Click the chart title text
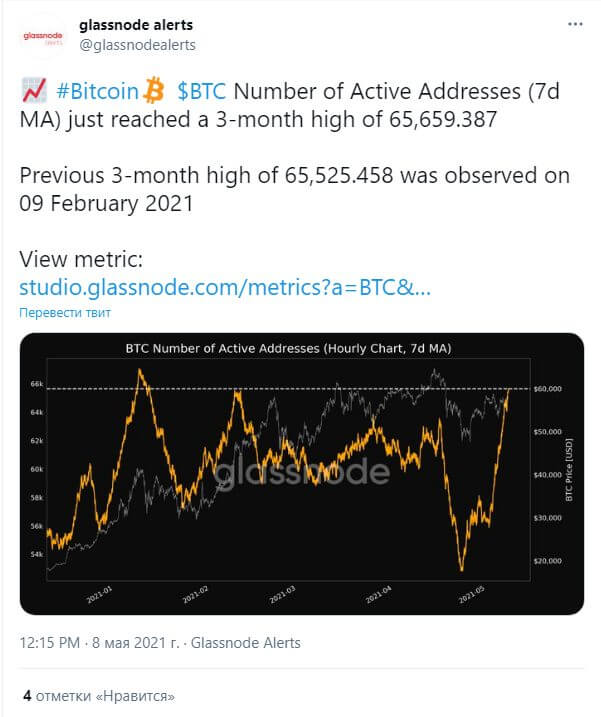This screenshot has width=601, height=717. 288,348
